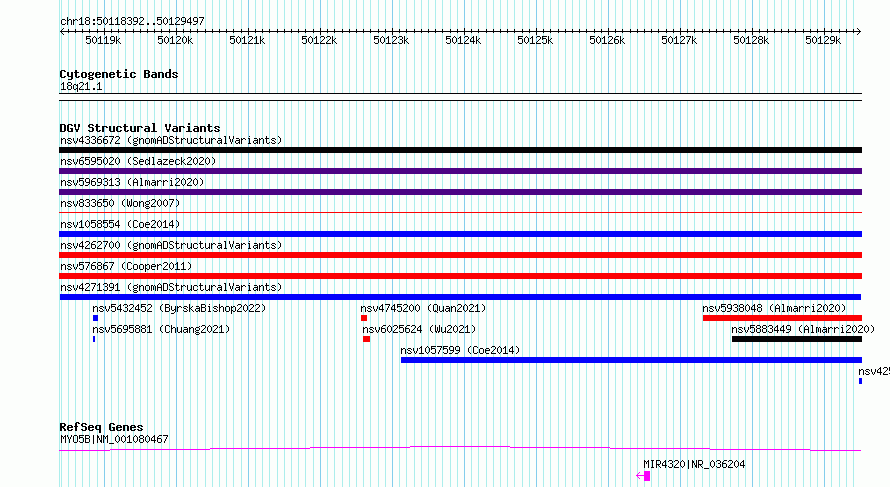This screenshot has width=890, height=487.
Task: Select variant label nsv833650 (Wong2007)
Action: [x=120, y=203]
